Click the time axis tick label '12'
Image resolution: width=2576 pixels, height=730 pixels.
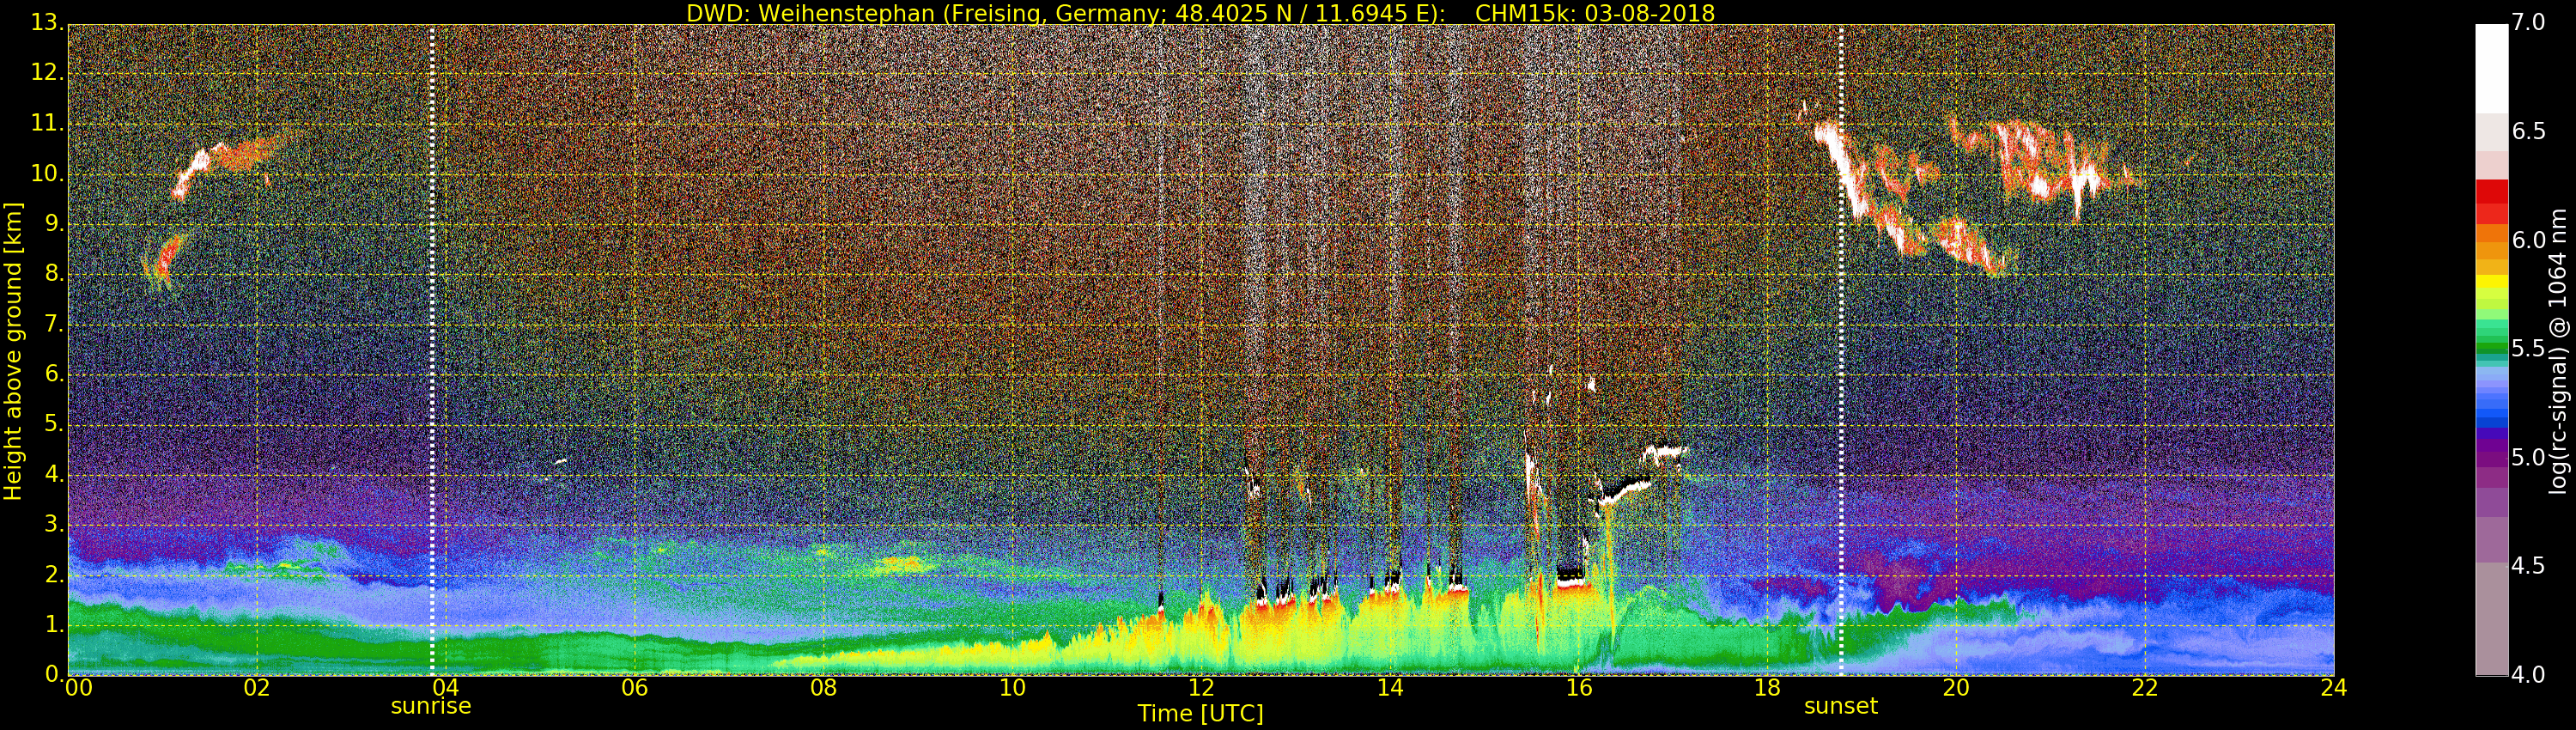[x=1201, y=687]
